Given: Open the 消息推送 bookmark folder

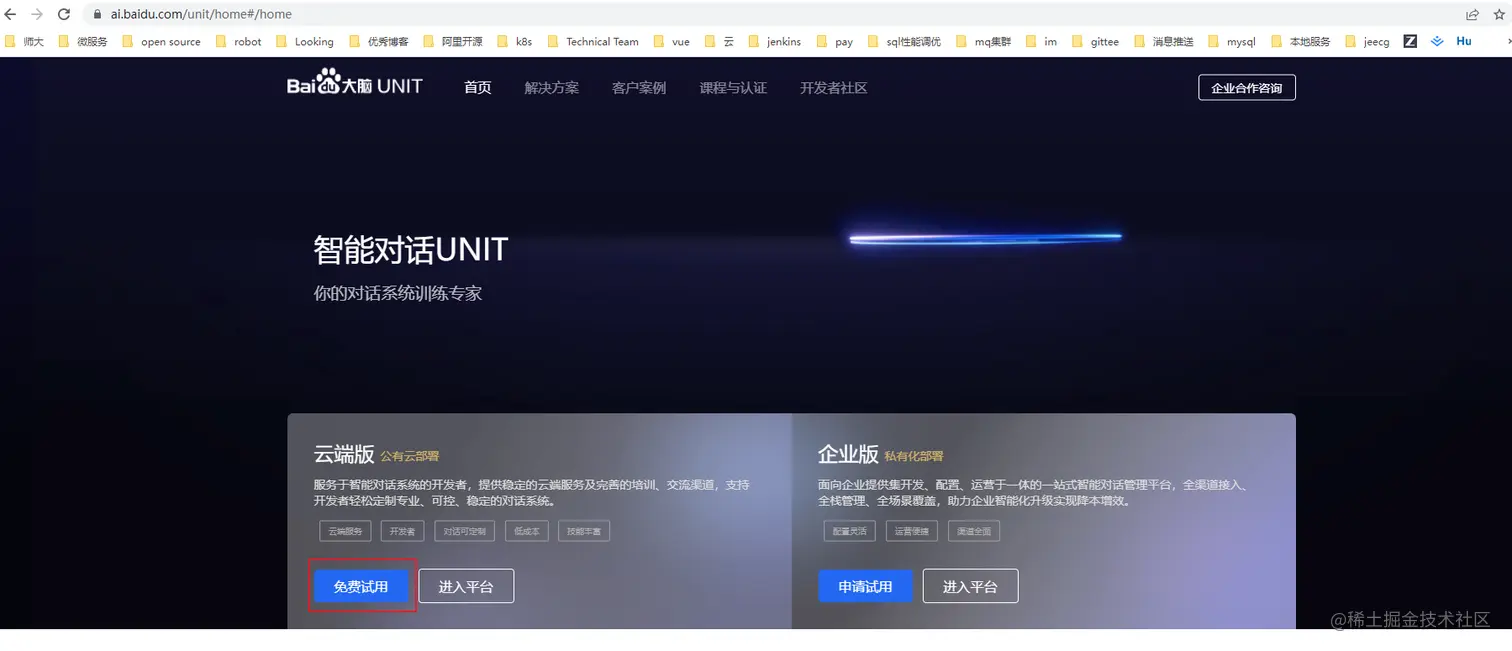Looking at the screenshot, I should [x=1163, y=42].
